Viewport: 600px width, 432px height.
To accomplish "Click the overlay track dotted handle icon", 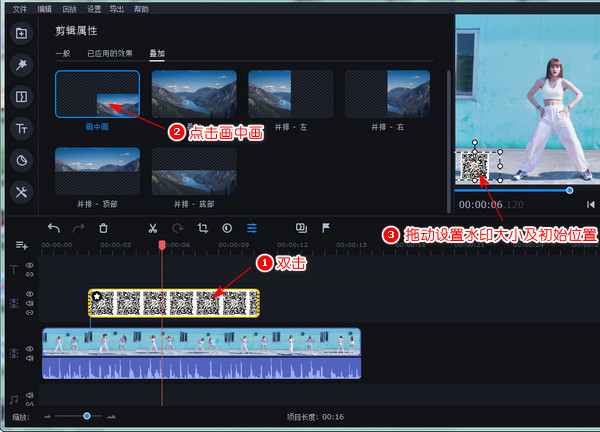I will coord(14,303).
